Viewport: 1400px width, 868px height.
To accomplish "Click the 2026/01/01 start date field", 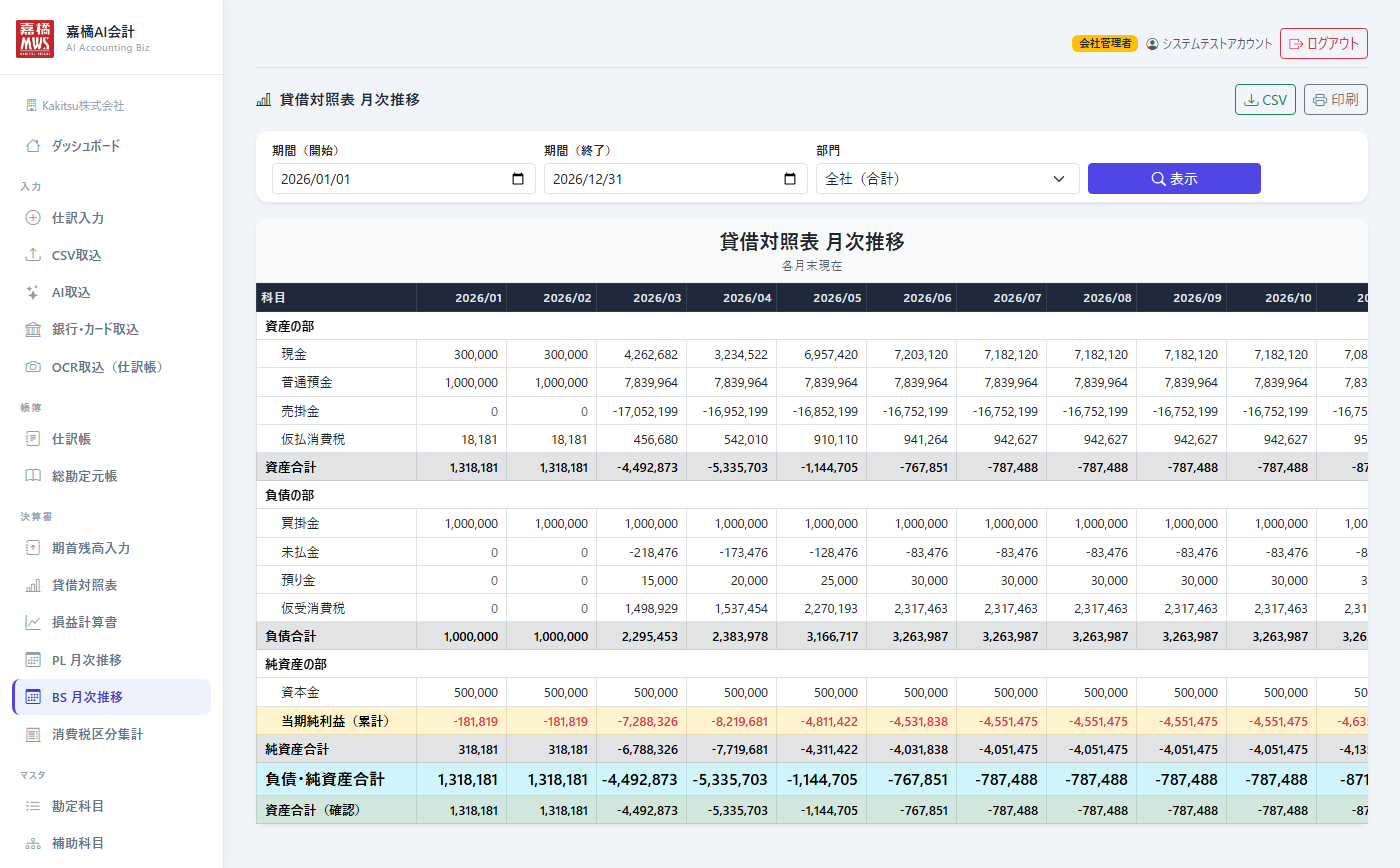I will coord(404,179).
